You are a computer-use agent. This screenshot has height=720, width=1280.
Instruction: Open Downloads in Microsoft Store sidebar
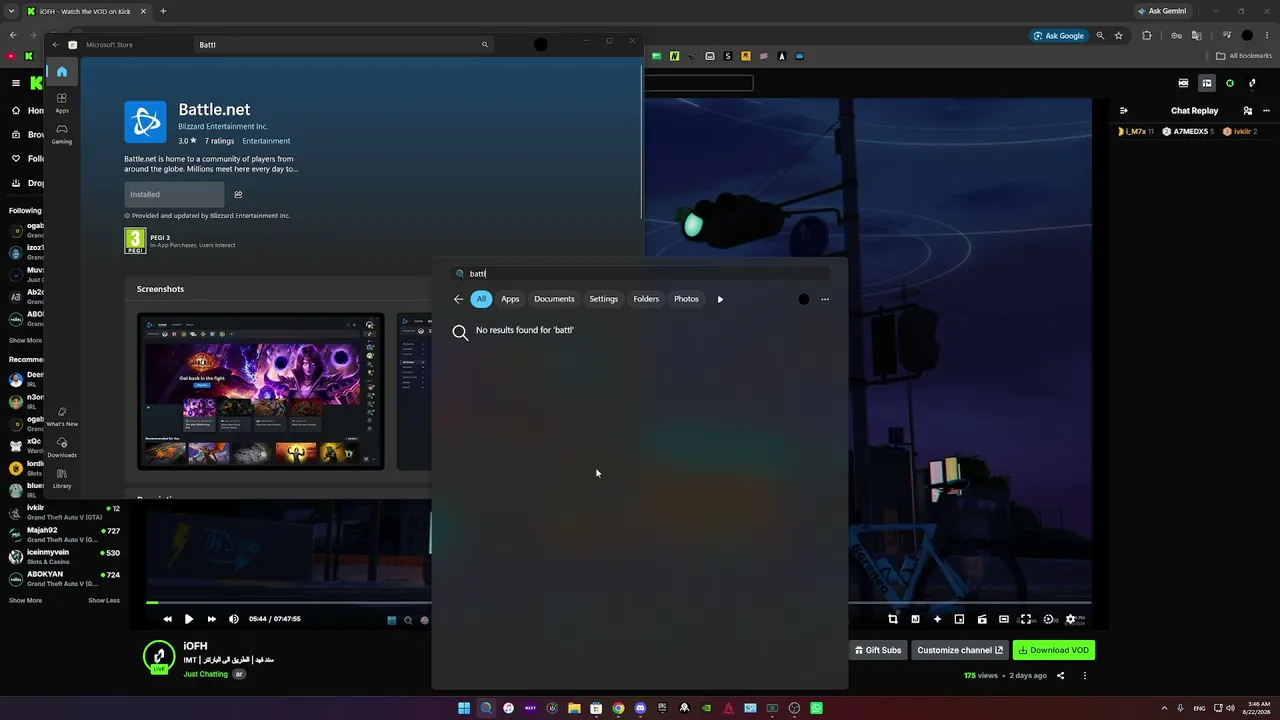[x=62, y=447]
